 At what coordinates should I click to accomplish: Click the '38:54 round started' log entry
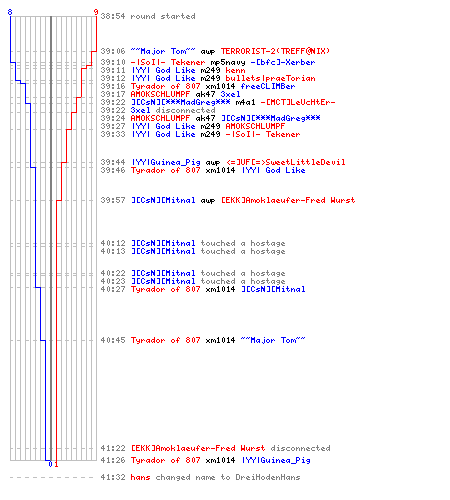coord(148,16)
